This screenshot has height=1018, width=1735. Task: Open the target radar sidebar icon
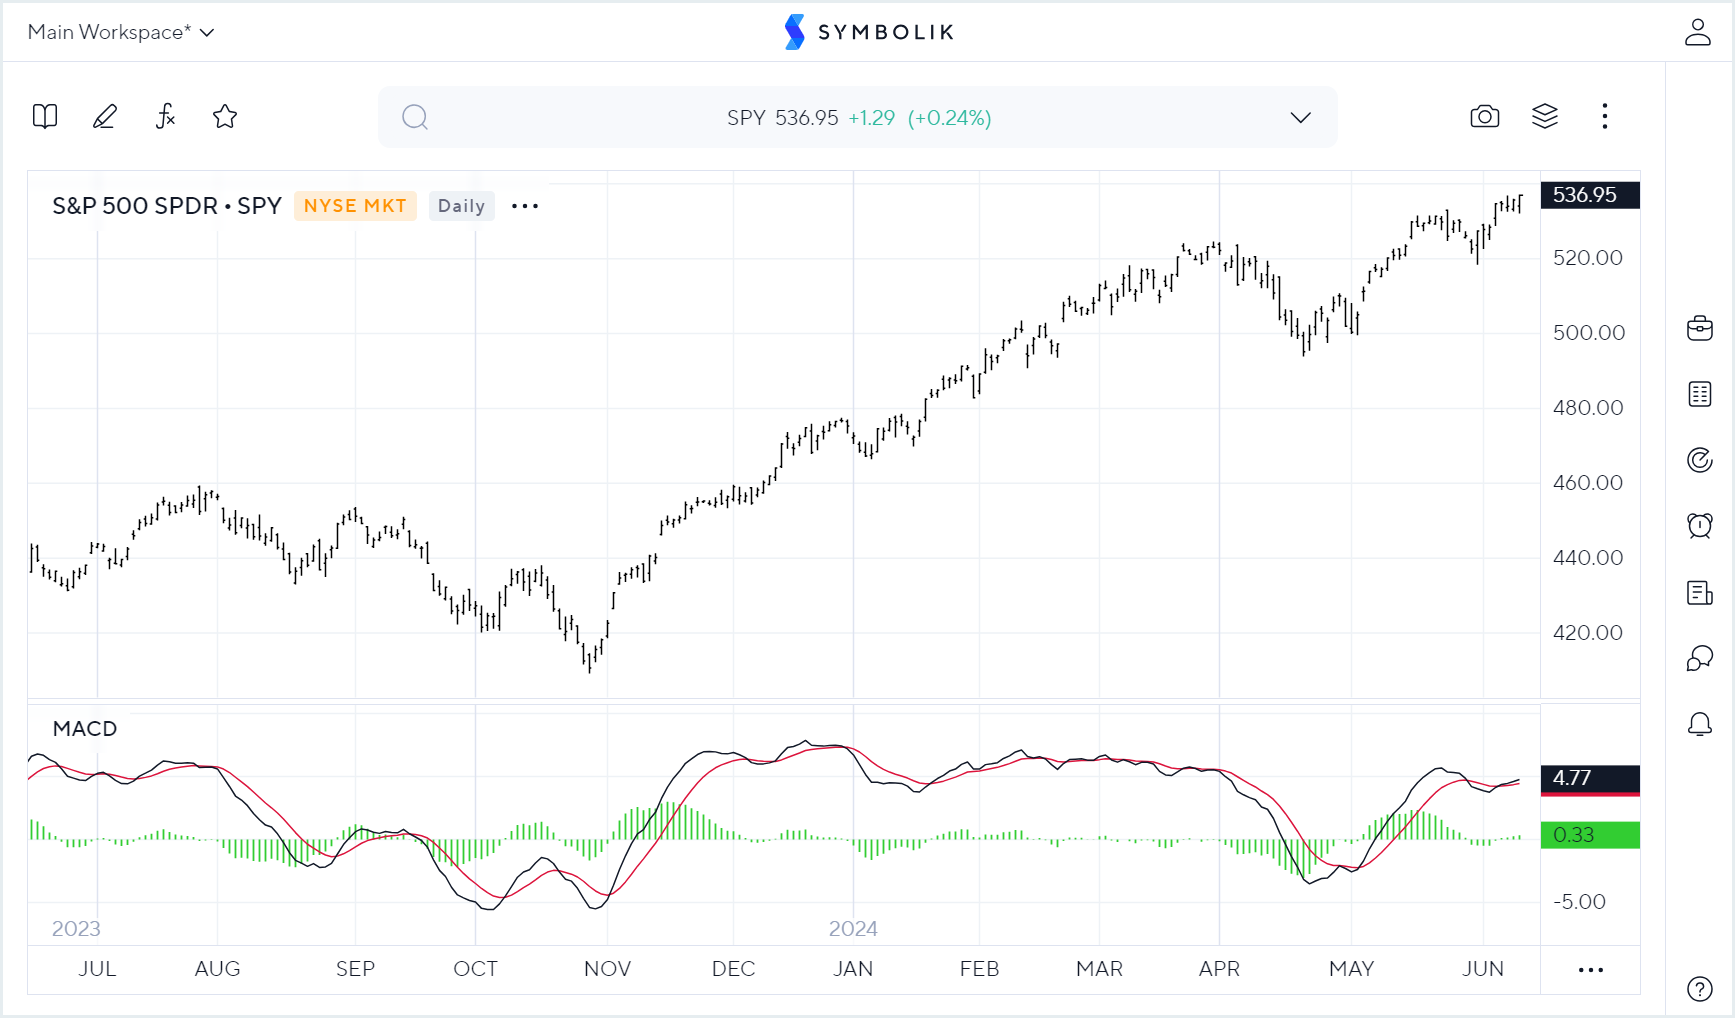click(1700, 460)
